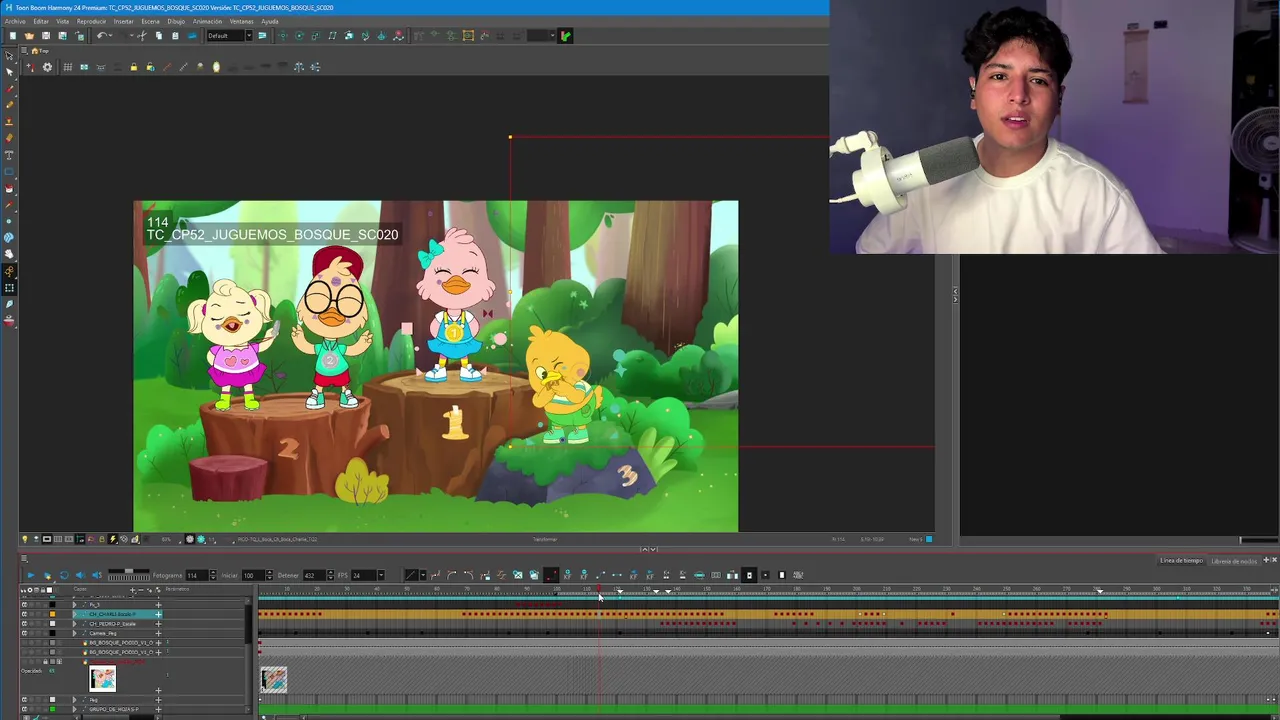Click the drawing thumbnail on timeline track
The height and width of the screenshot is (720, 1280).
[274, 679]
